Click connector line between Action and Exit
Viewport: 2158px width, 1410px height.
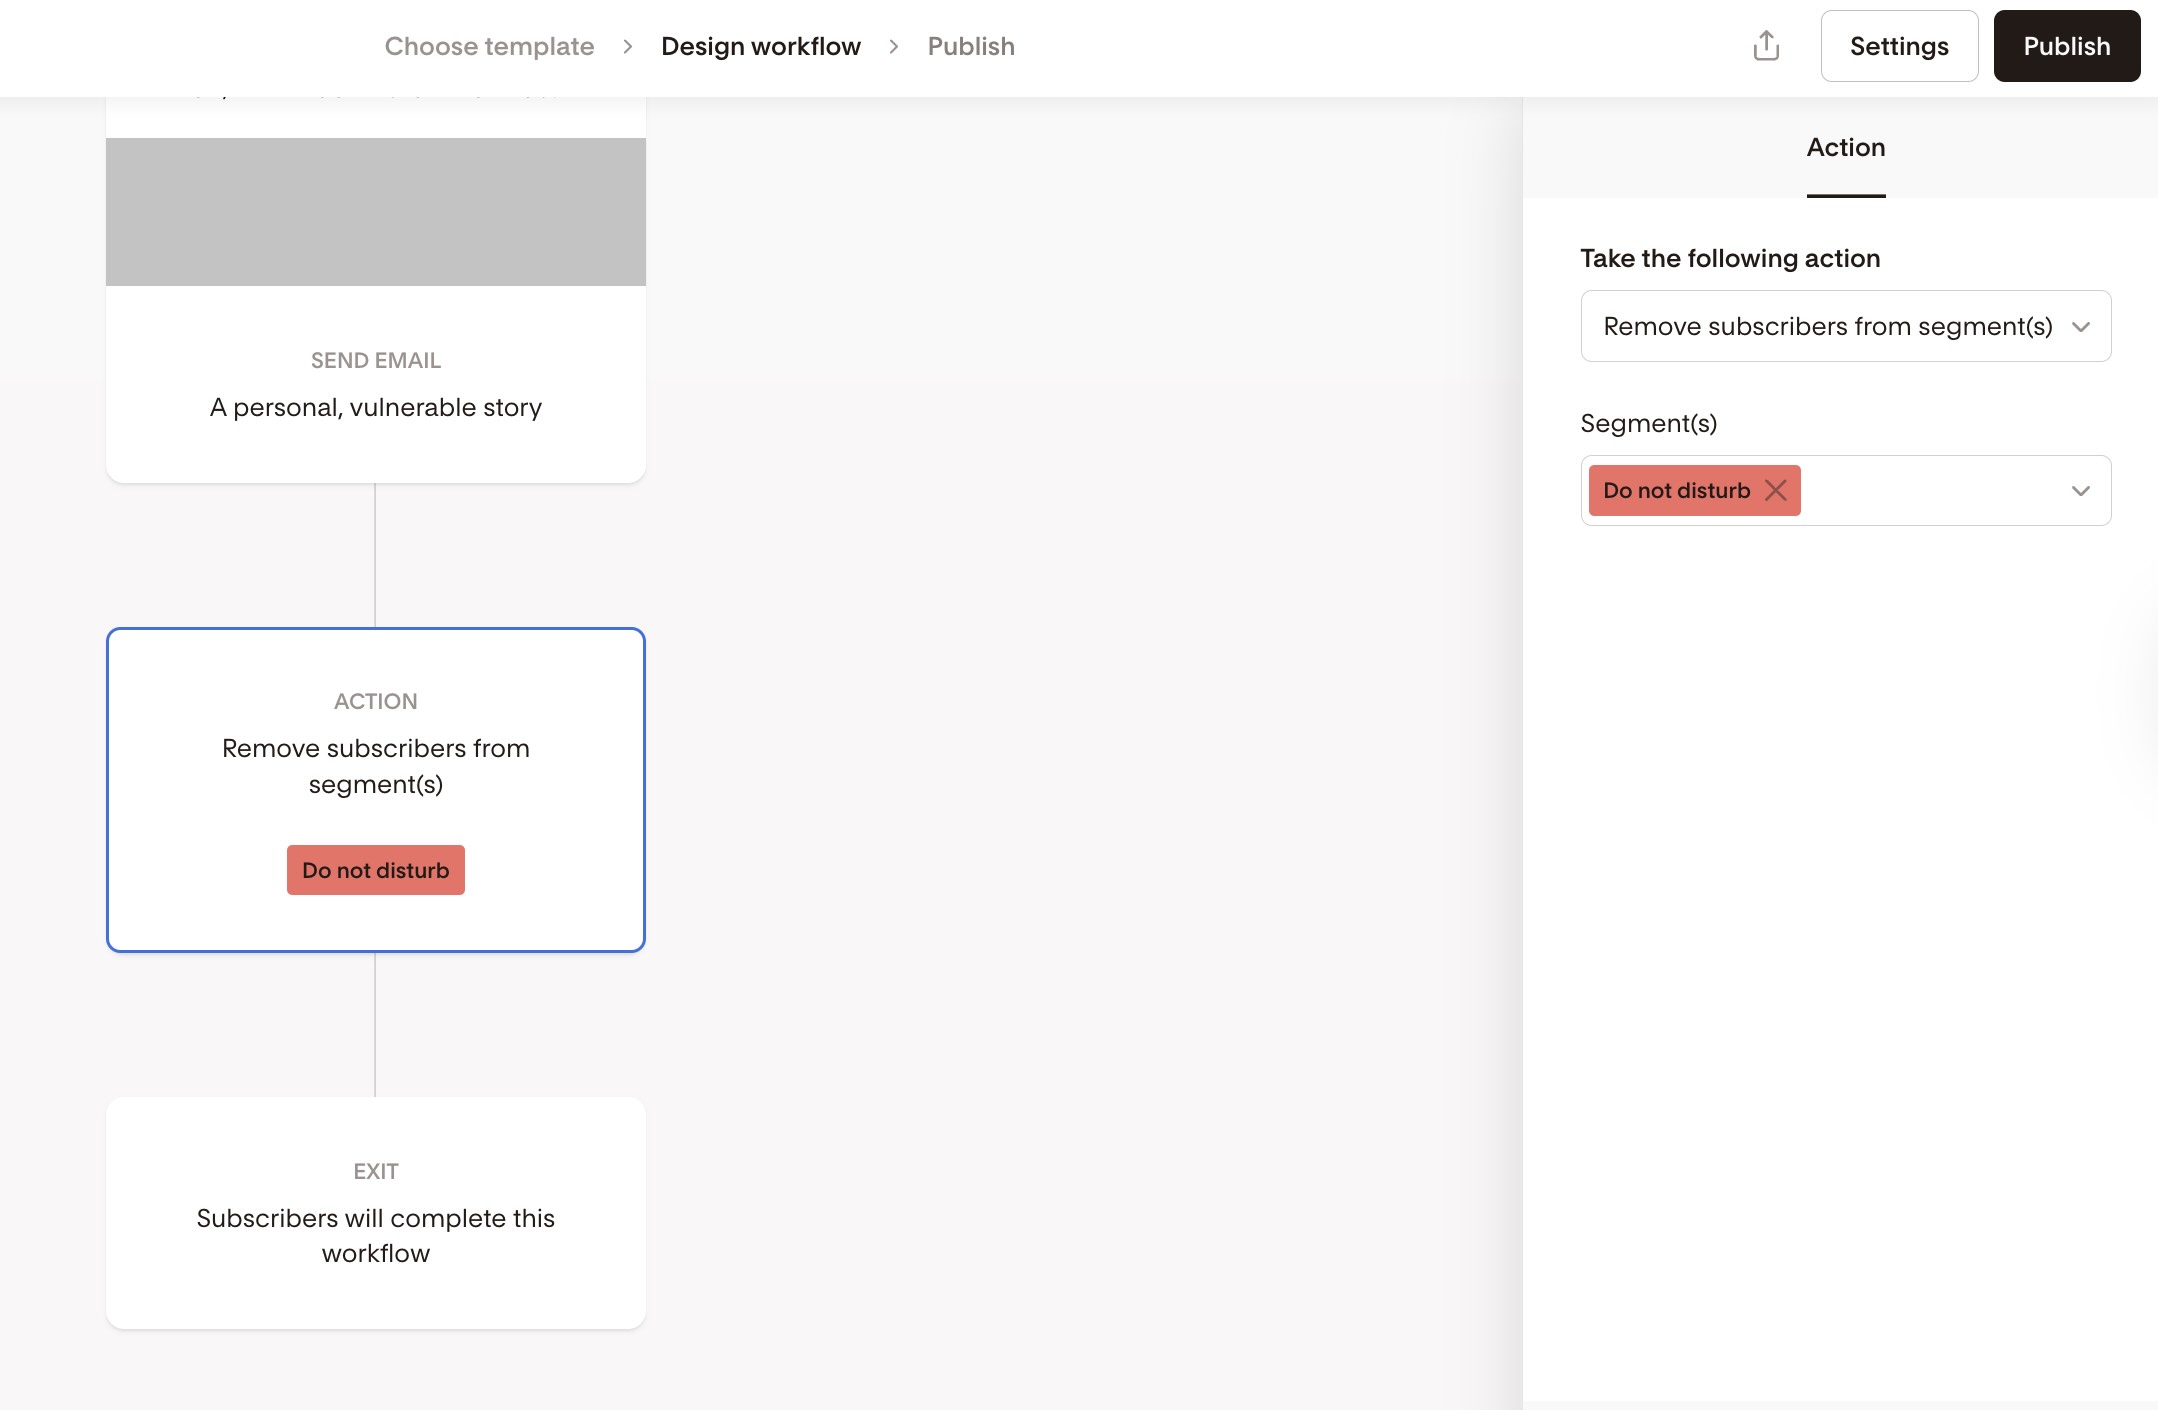tap(375, 1024)
